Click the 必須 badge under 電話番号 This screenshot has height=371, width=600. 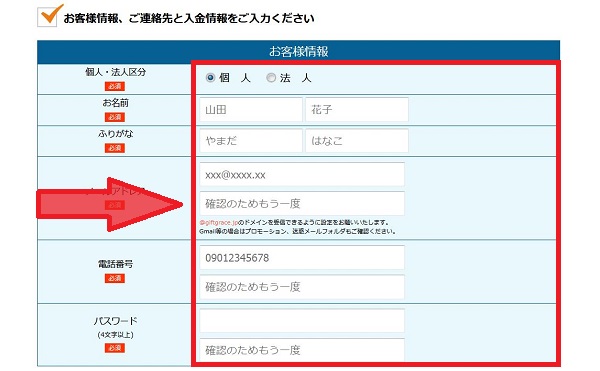point(115,278)
